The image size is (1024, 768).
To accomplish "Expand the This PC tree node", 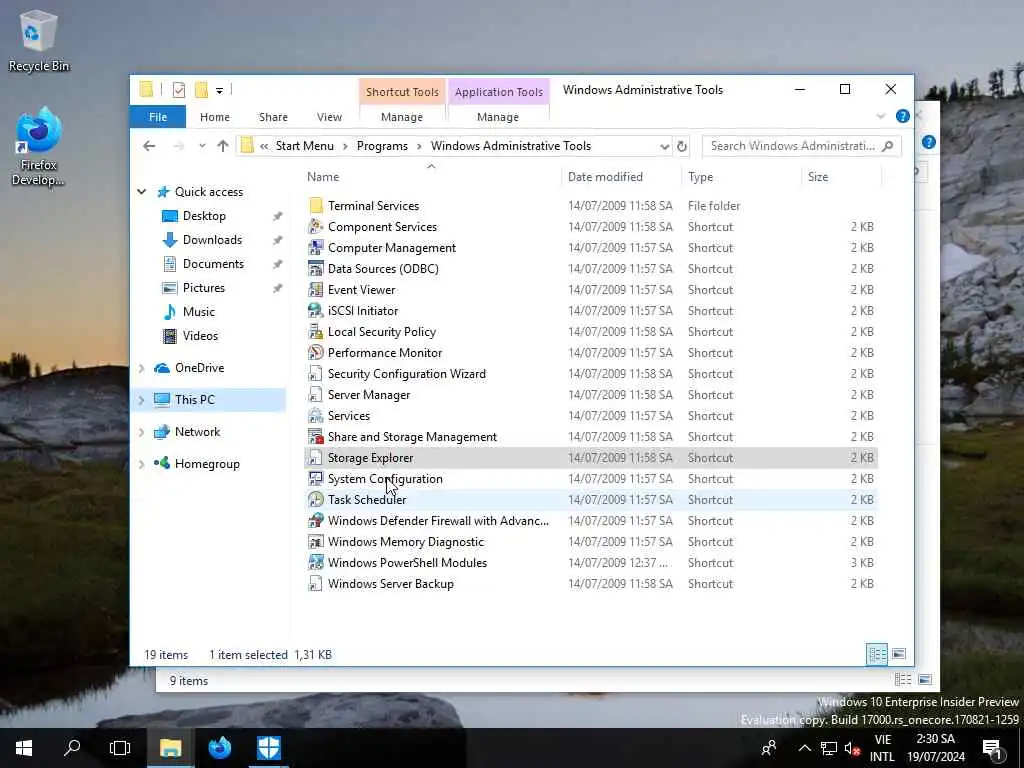I will point(142,400).
